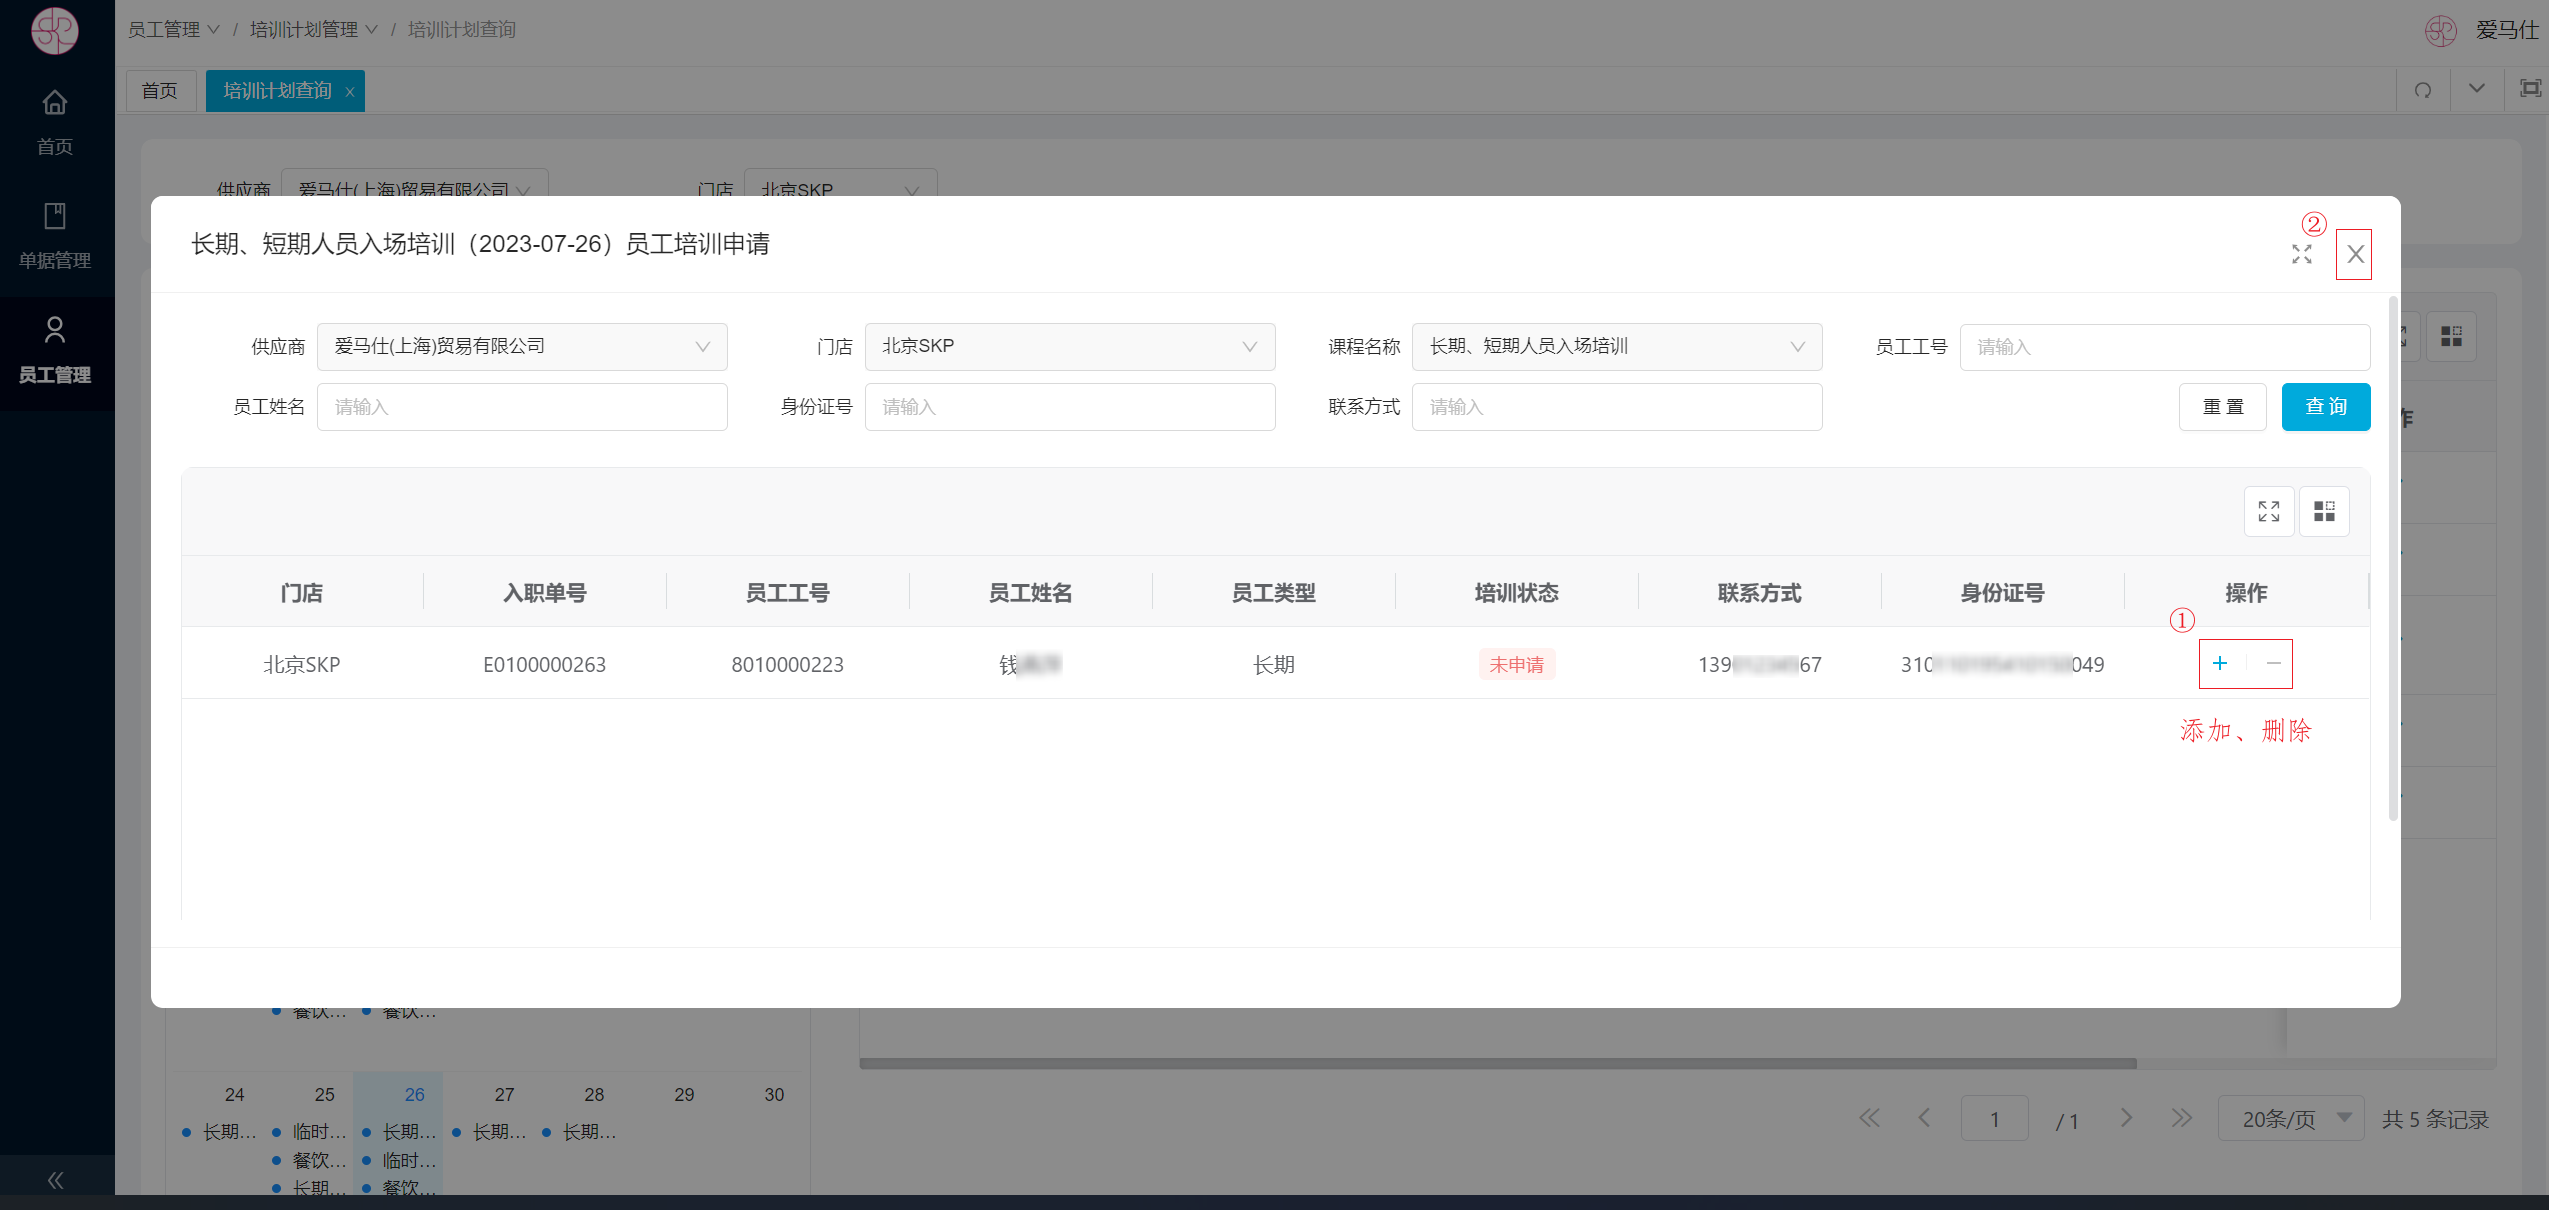The height and width of the screenshot is (1210, 2549).
Task: Refresh the current tab page
Action: [x=2423, y=90]
